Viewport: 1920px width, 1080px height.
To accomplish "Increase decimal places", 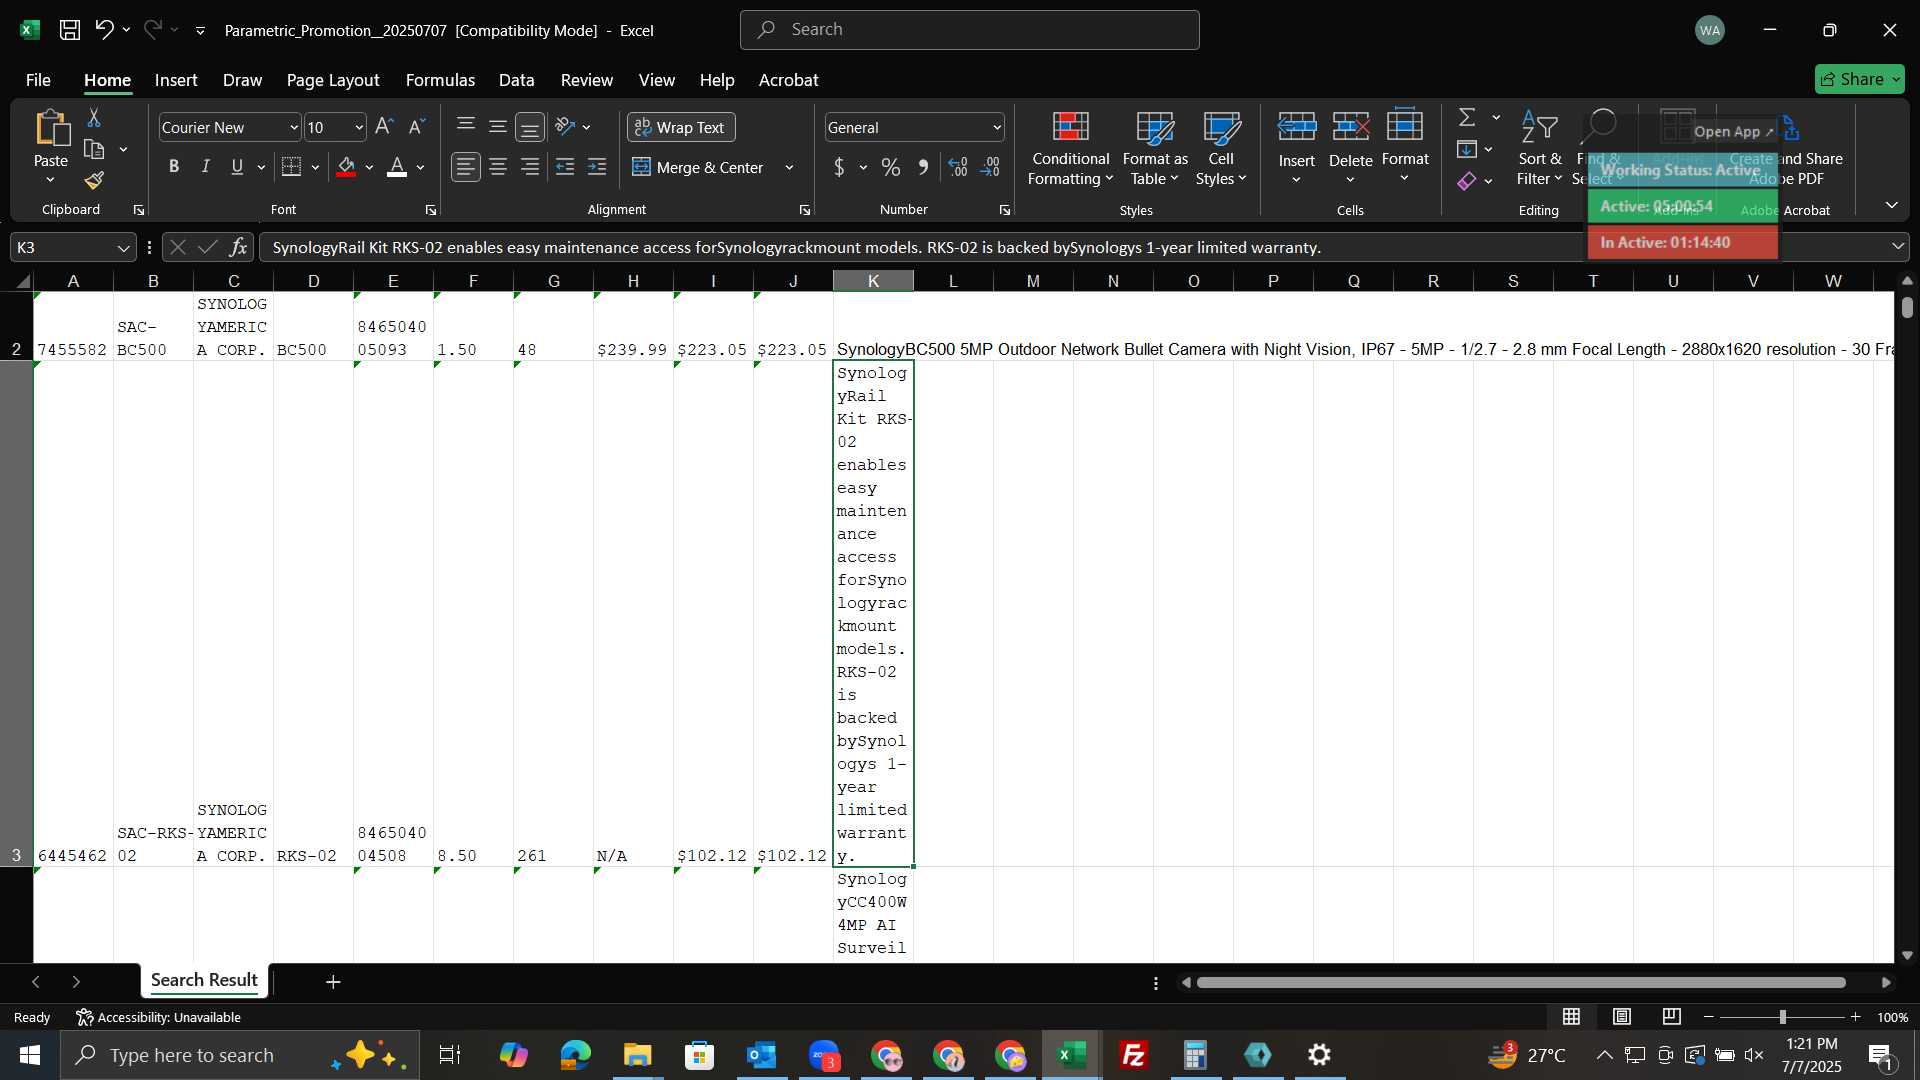I will (958, 167).
